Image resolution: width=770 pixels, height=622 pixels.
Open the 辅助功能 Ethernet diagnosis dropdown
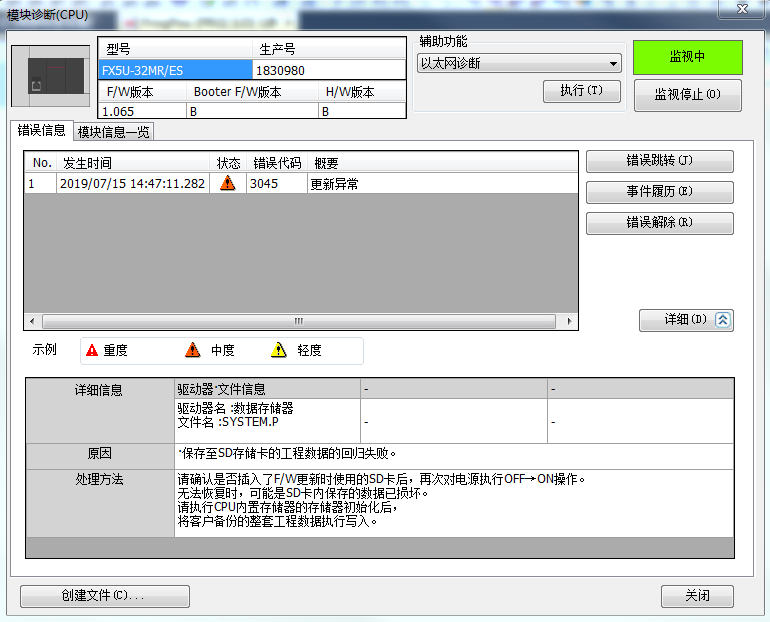pyautogui.click(x=518, y=64)
